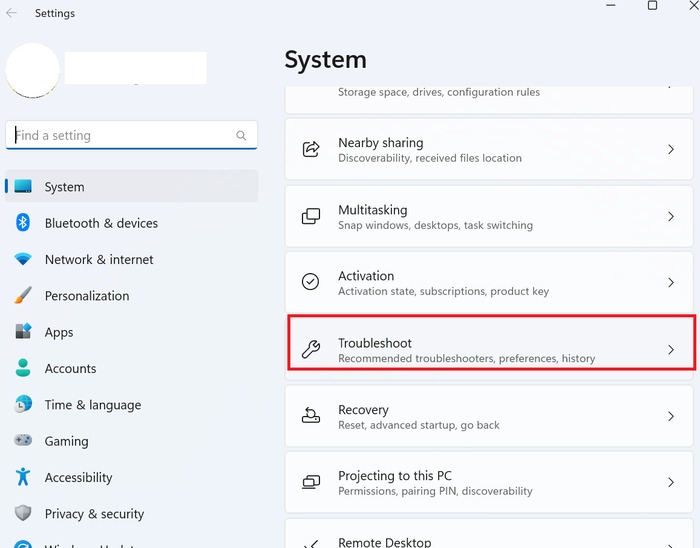Click the Apps icon in sidebar
Screen dimensions: 700x548
click(x=23, y=332)
